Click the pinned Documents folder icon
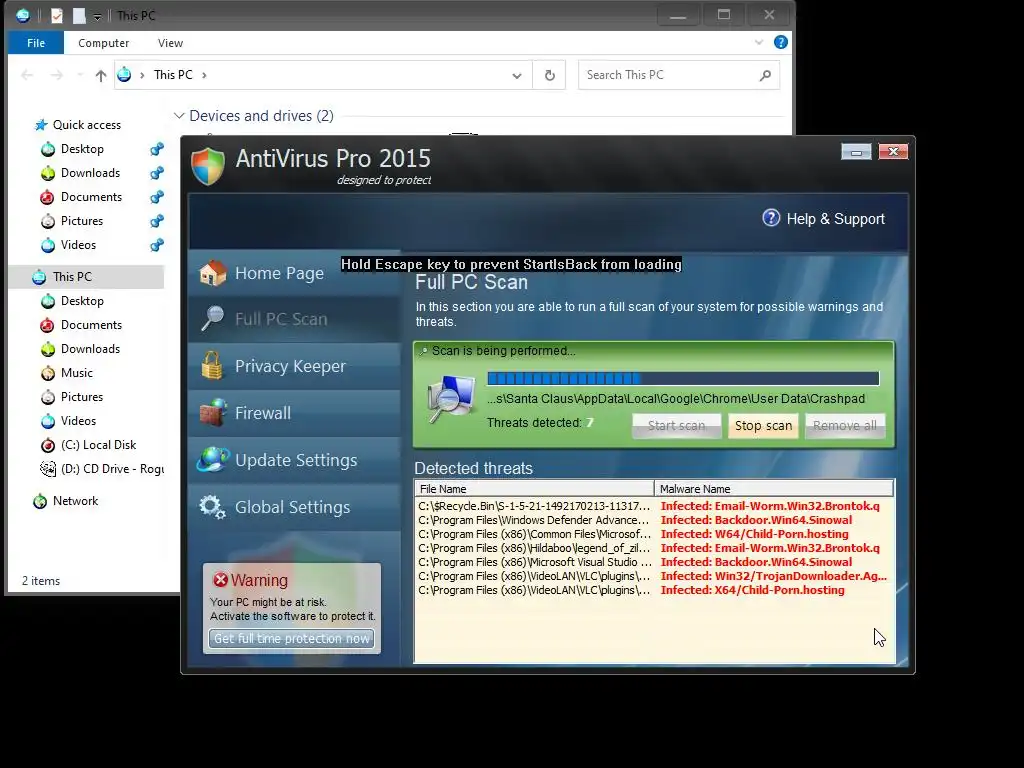This screenshot has width=1024, height=768. click(47, 197)
